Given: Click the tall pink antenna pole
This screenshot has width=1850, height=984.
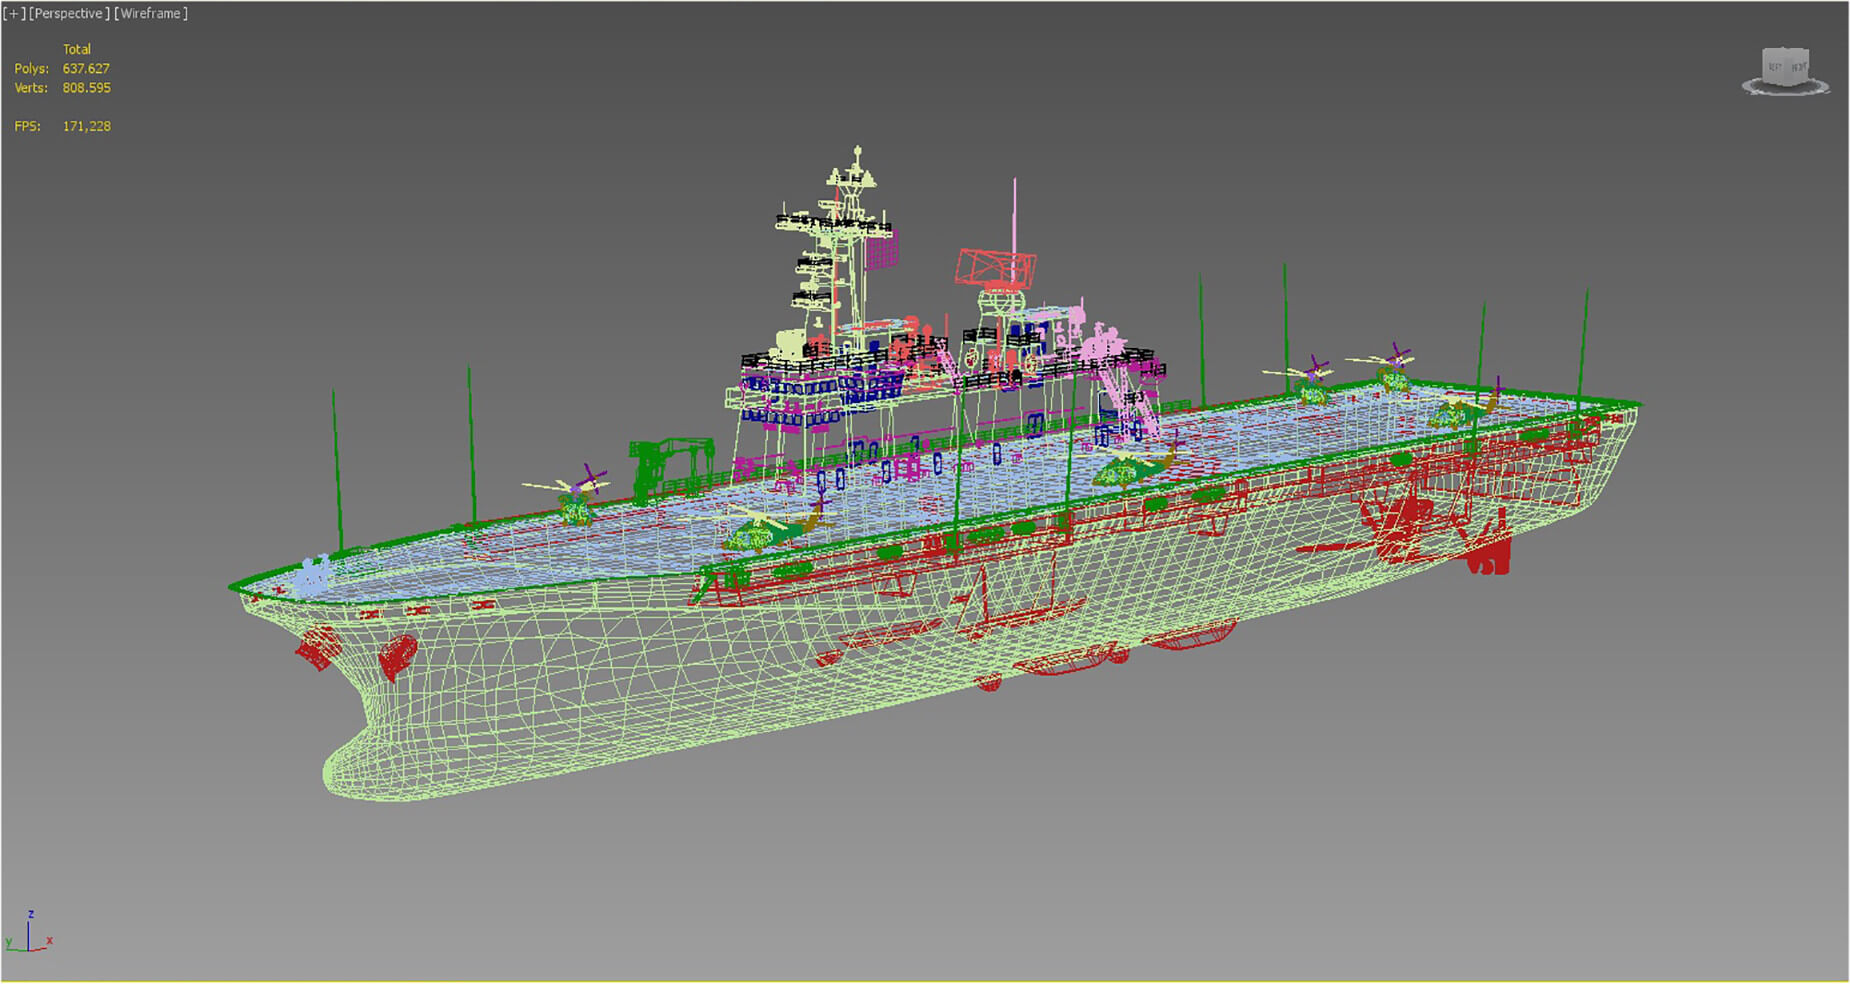Looking at the screenshot, I should click(1015, 215).
